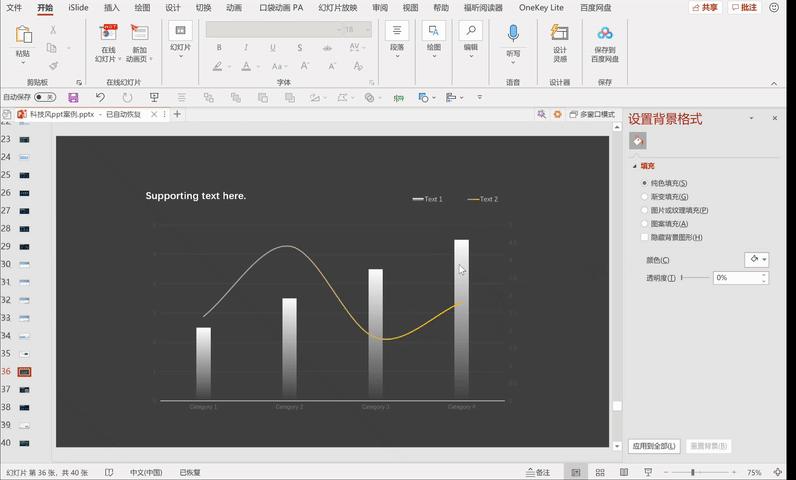Open the 文件 menu
This screenshot has width=796, height=480.
(14, 8)
